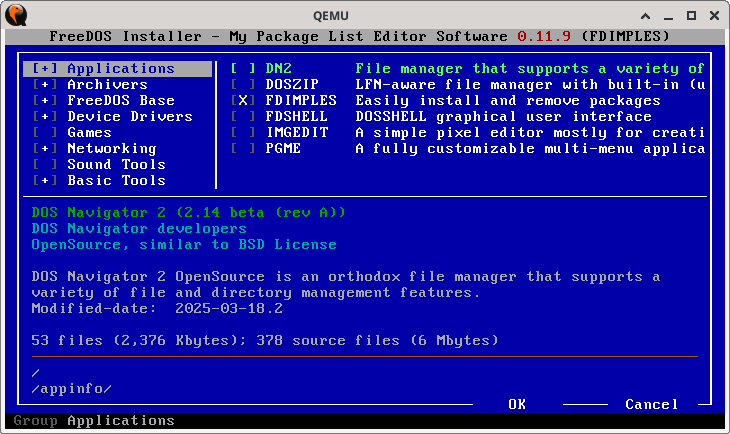Viewport: 730px width, 434px height.
Task: Check the DOSZIP package checkbox
Action: [243, 84]
